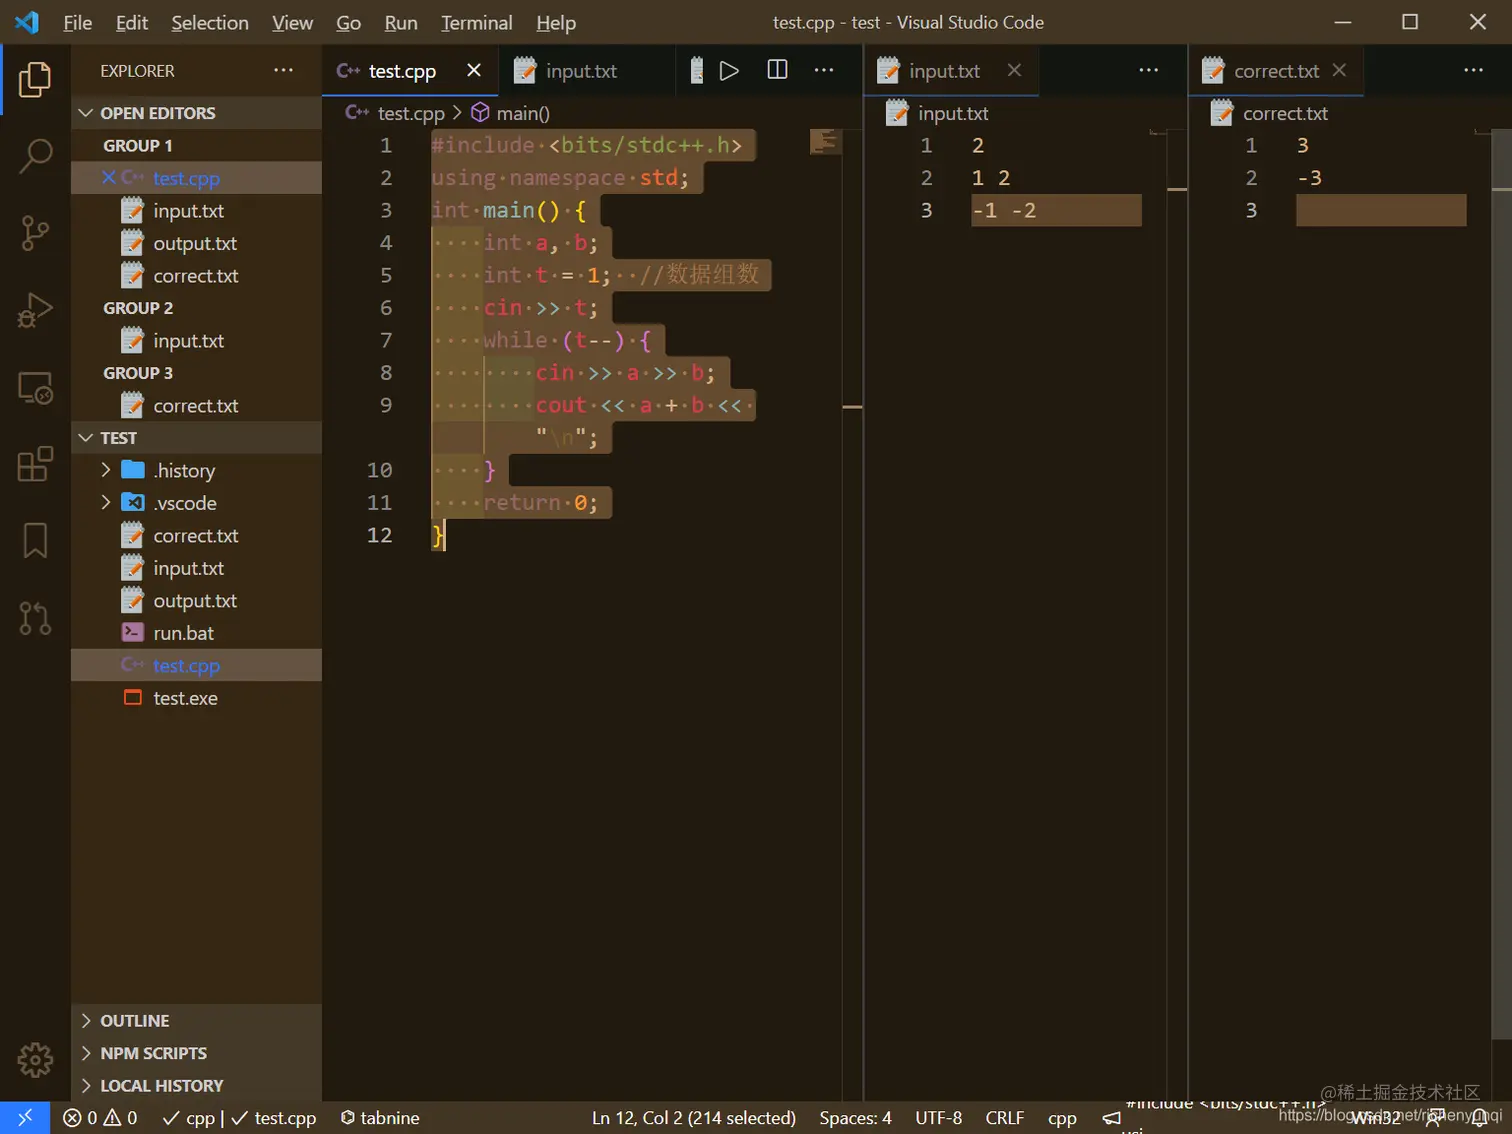Open the Bookmarks view in activity bar

coord(35,541)
